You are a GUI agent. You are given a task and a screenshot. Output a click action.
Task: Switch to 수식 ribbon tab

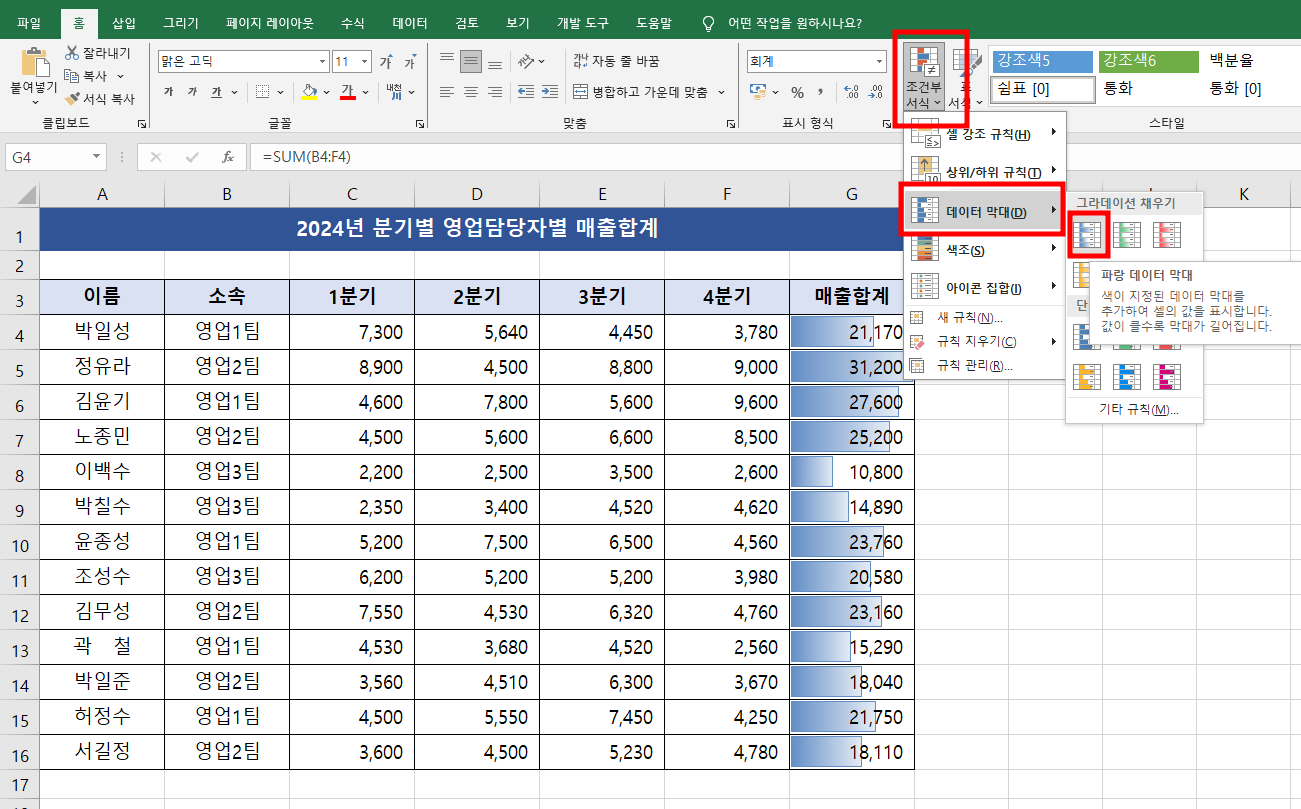[352, 22]
